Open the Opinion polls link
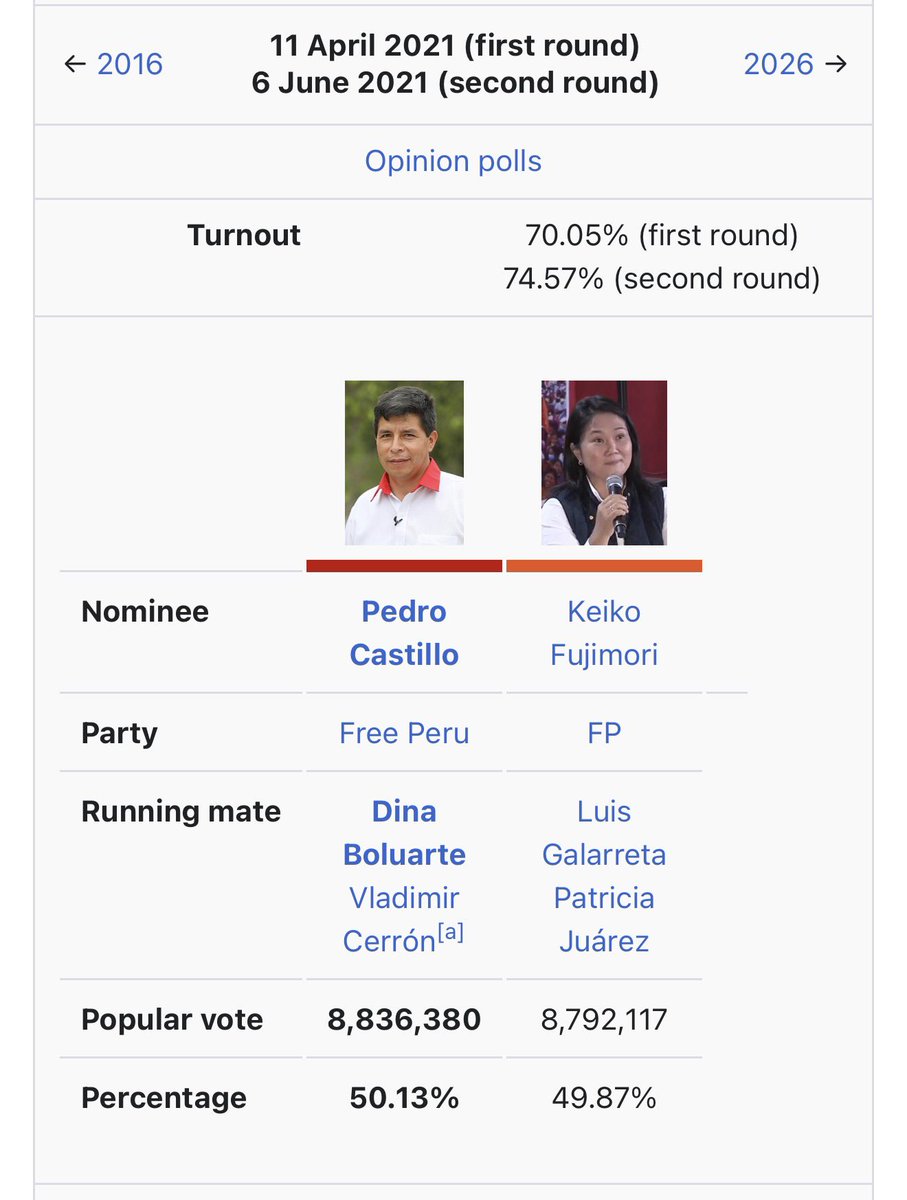This screenshot has width=907, height=1200. pyautogui.click(x=453, y=161)
